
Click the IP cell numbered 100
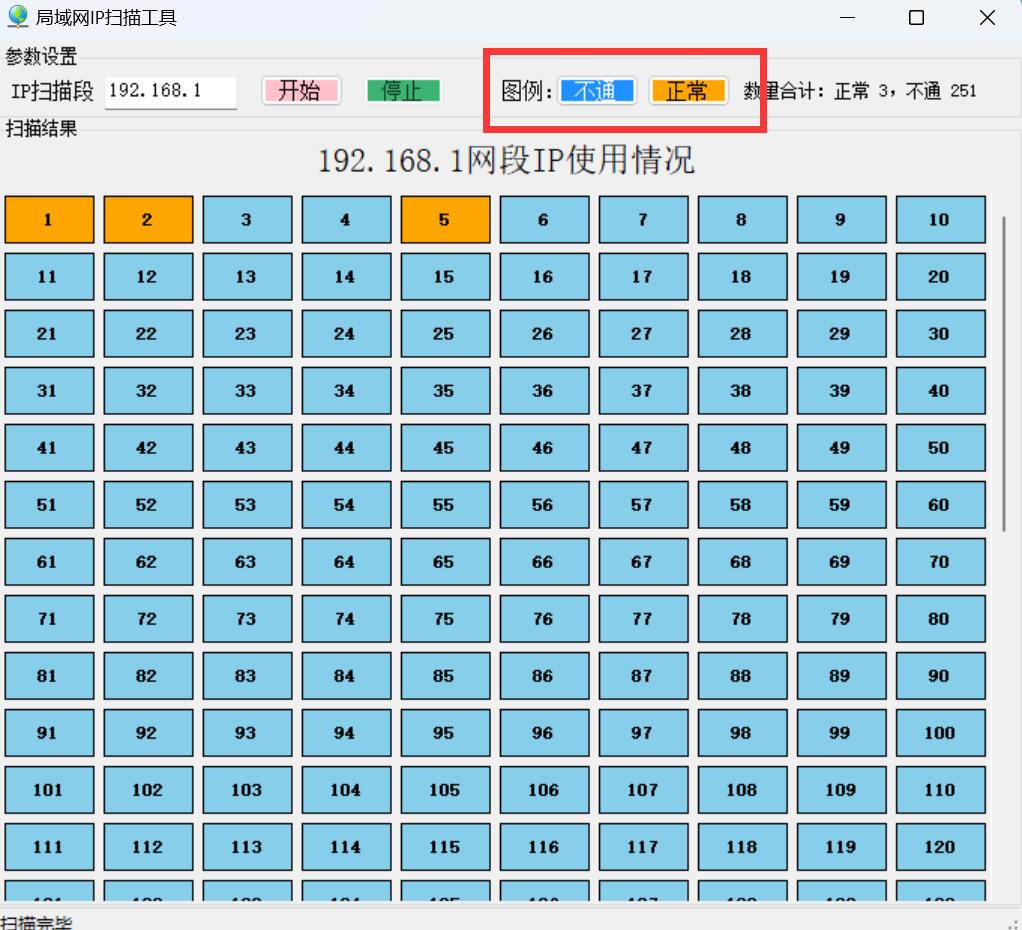pyautogui.click(x=940, y=733)
